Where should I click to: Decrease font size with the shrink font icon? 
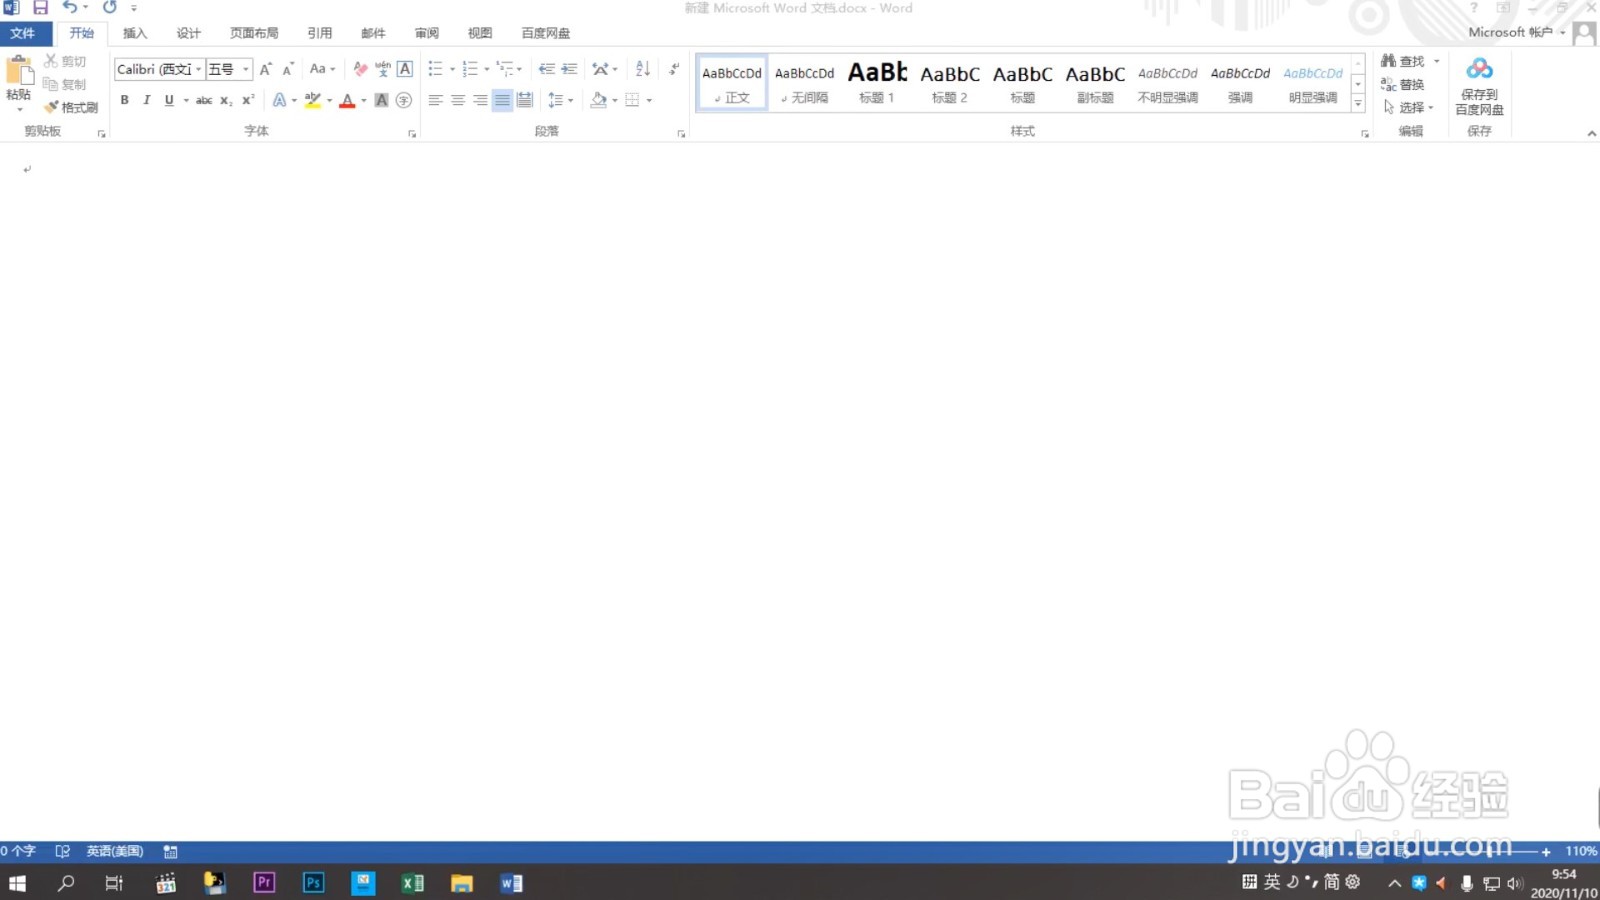pos(288,69)
